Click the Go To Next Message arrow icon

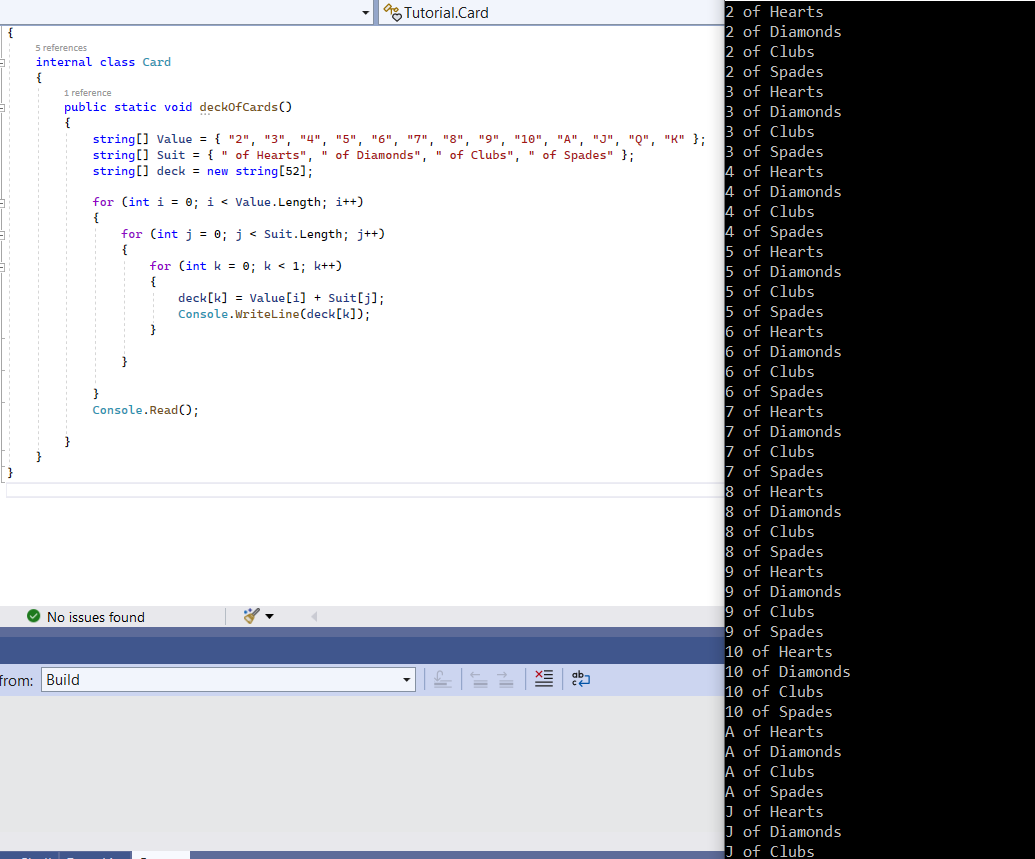pos(505,679)
